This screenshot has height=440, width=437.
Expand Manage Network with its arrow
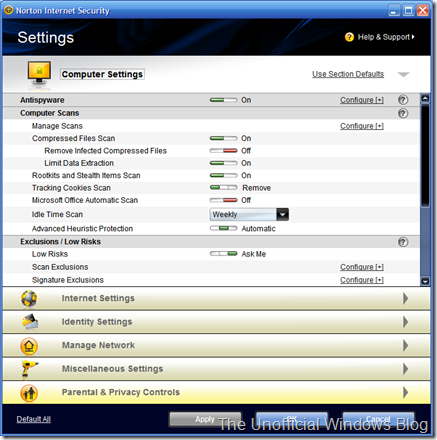(405, 346)
